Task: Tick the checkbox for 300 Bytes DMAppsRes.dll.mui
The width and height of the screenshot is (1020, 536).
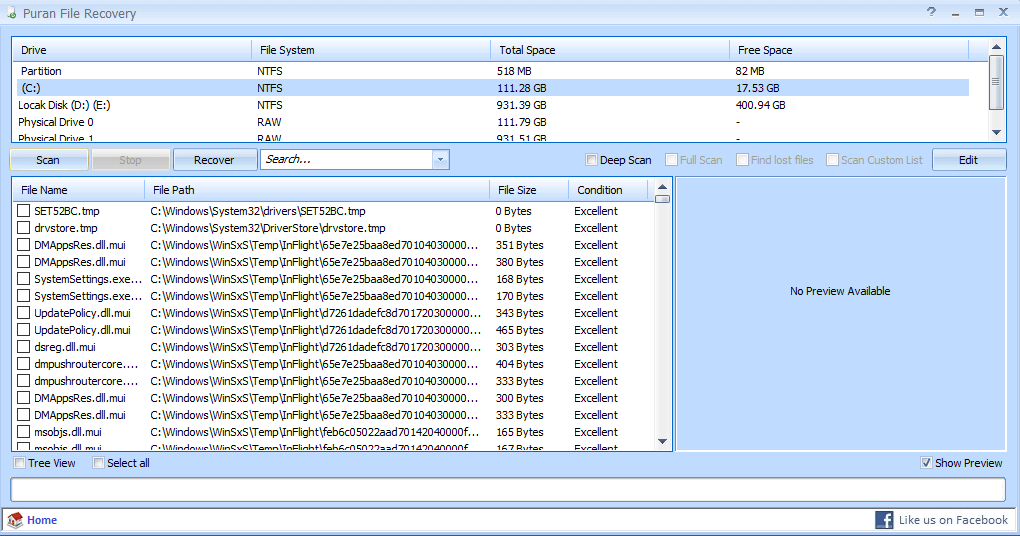Action: [23, 397]
